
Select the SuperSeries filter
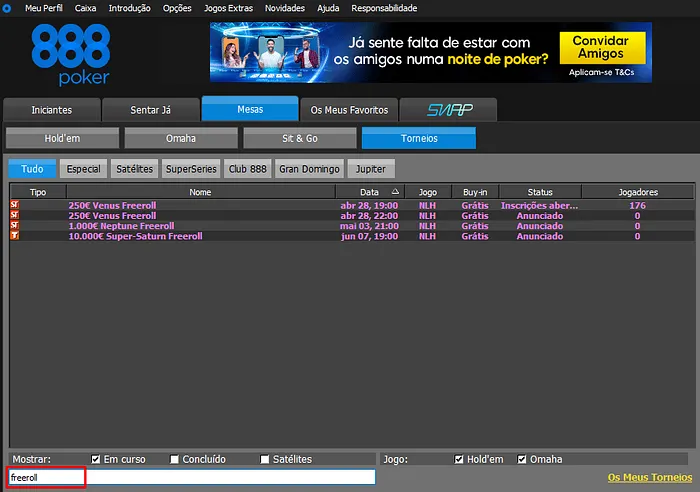coord(191,169)
